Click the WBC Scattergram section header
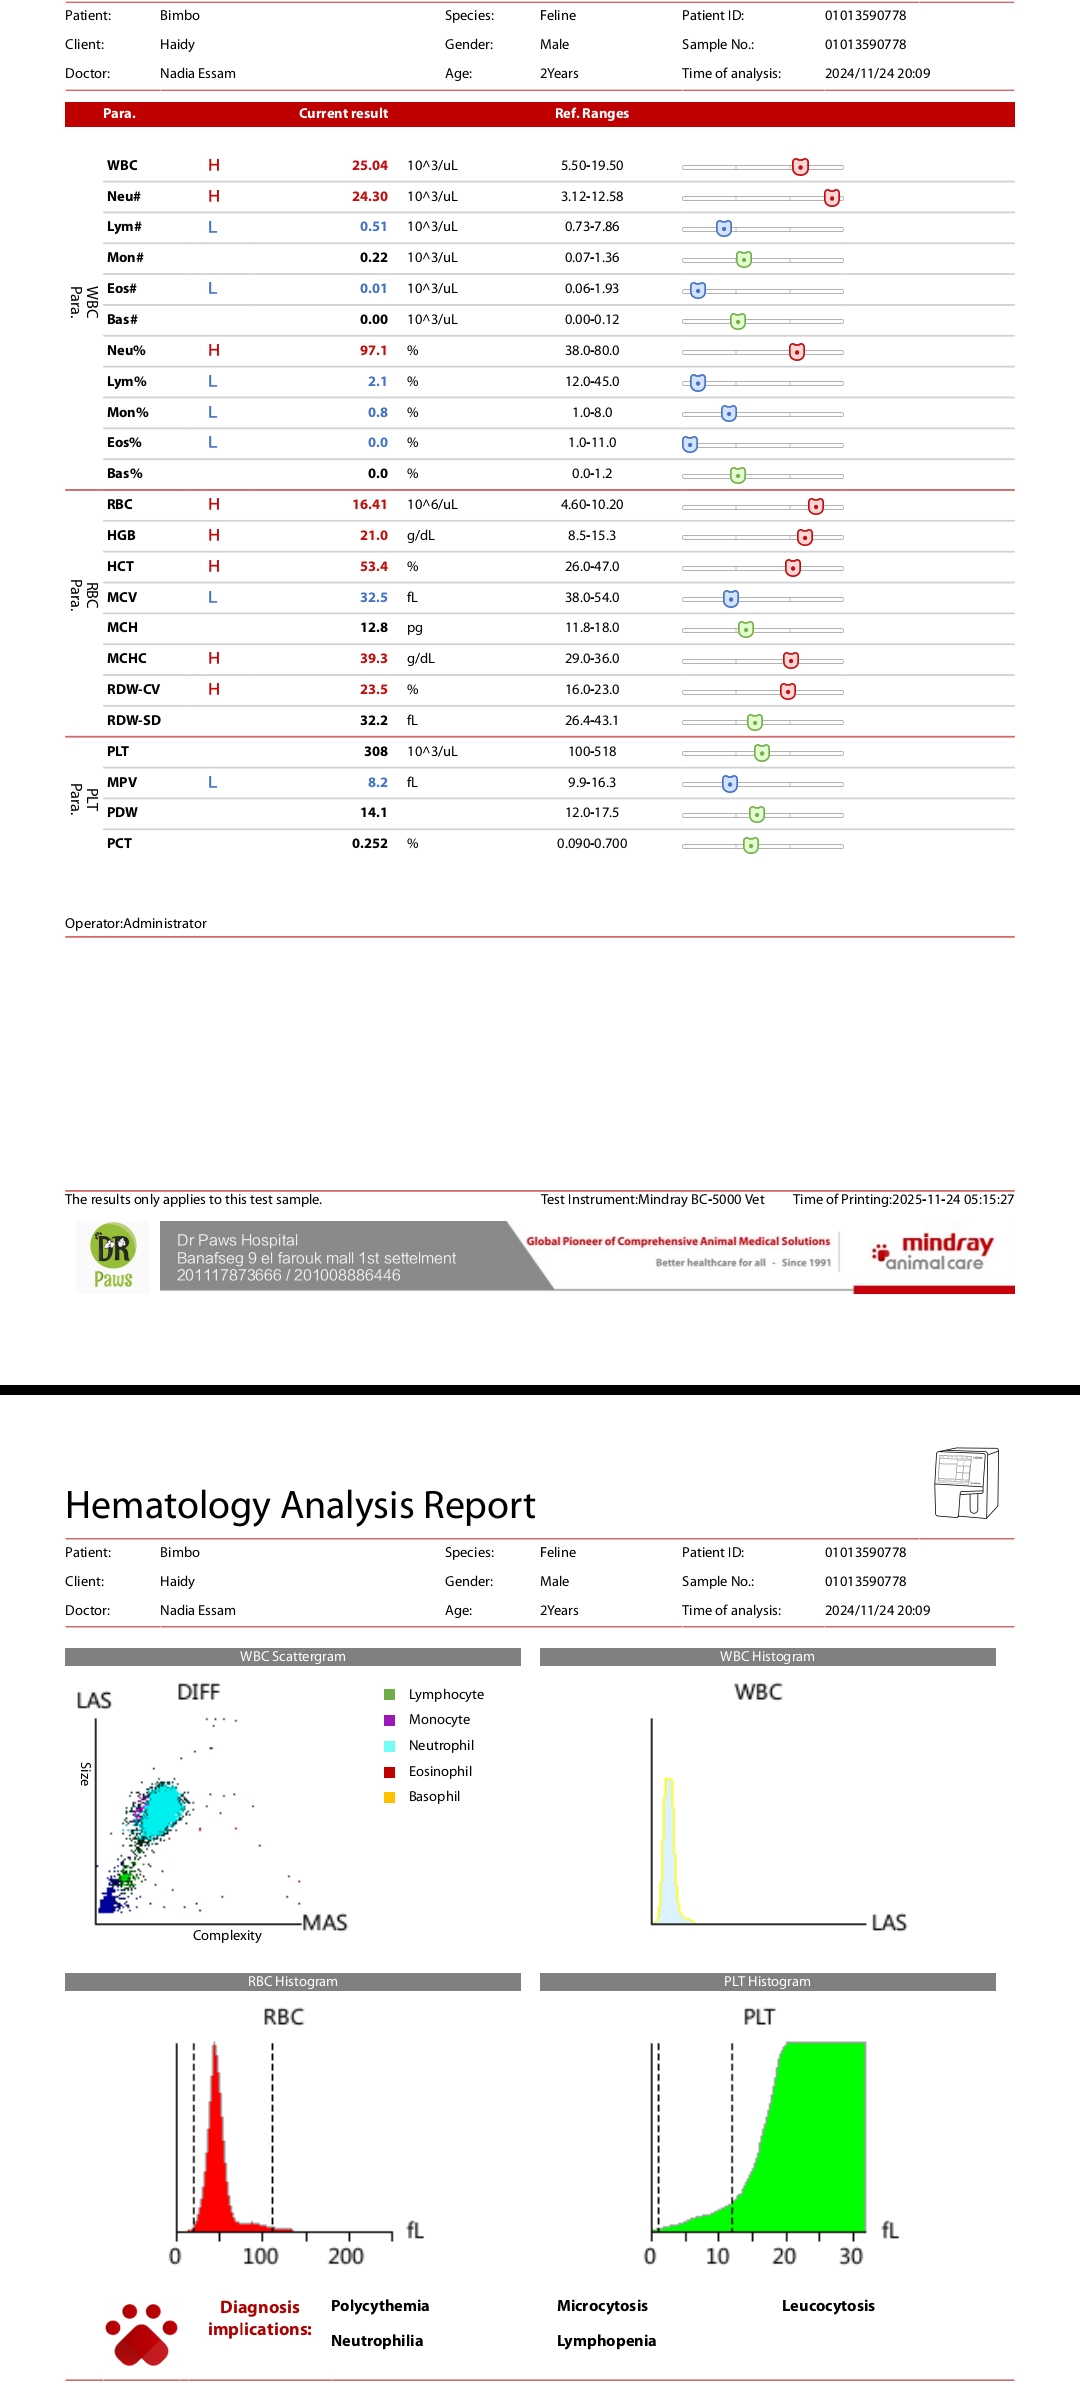Image resolution: width=1080 pixels, height=2400 pixels. 292,1657
